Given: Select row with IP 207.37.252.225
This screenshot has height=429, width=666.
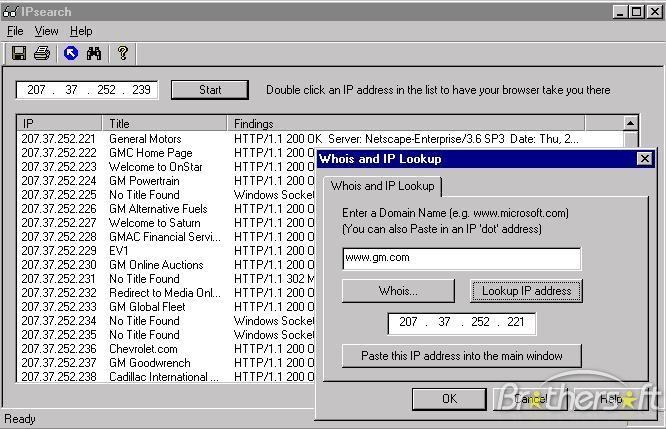Looking at the screenshot, I should (166, 195).
